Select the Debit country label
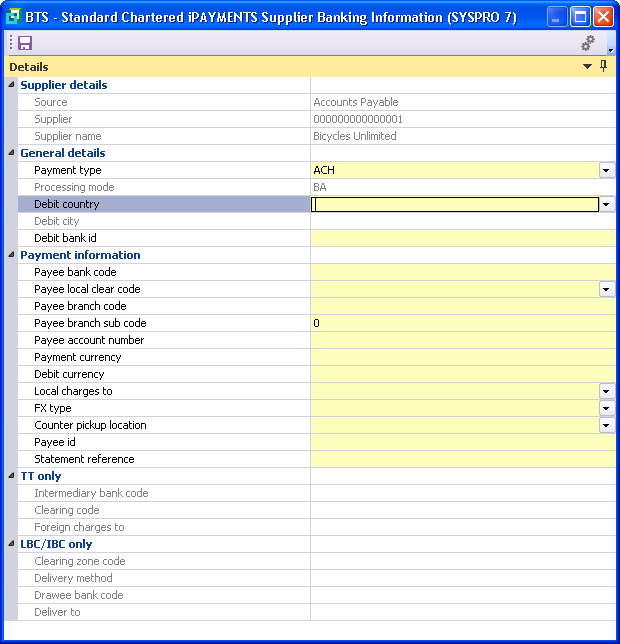620x644 pixels. (x=67, y=204)
